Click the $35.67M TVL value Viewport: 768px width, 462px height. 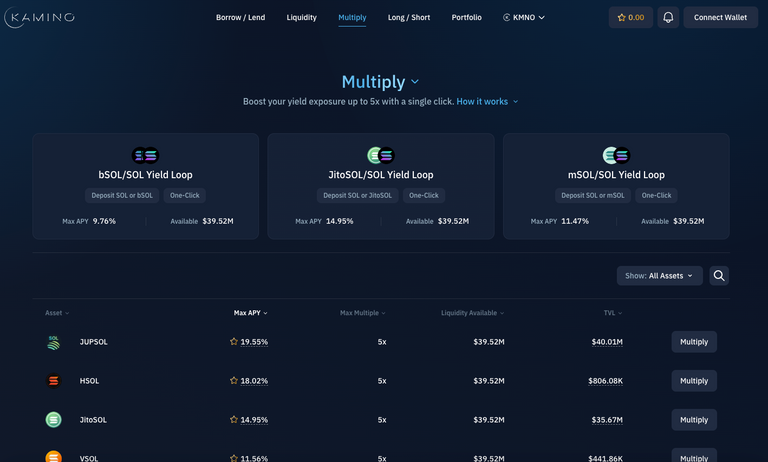coord(607,420)
